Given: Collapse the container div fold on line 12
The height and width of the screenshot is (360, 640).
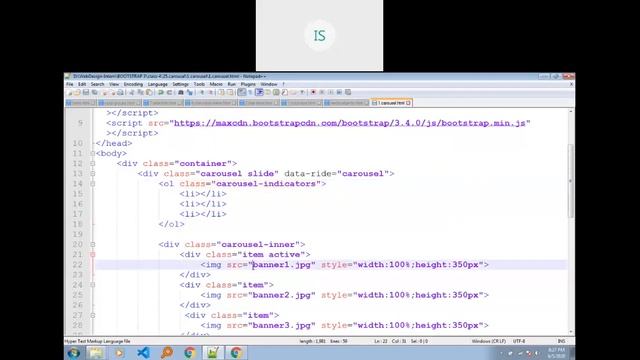Looking at the screenshot, I should coord(93,164).
